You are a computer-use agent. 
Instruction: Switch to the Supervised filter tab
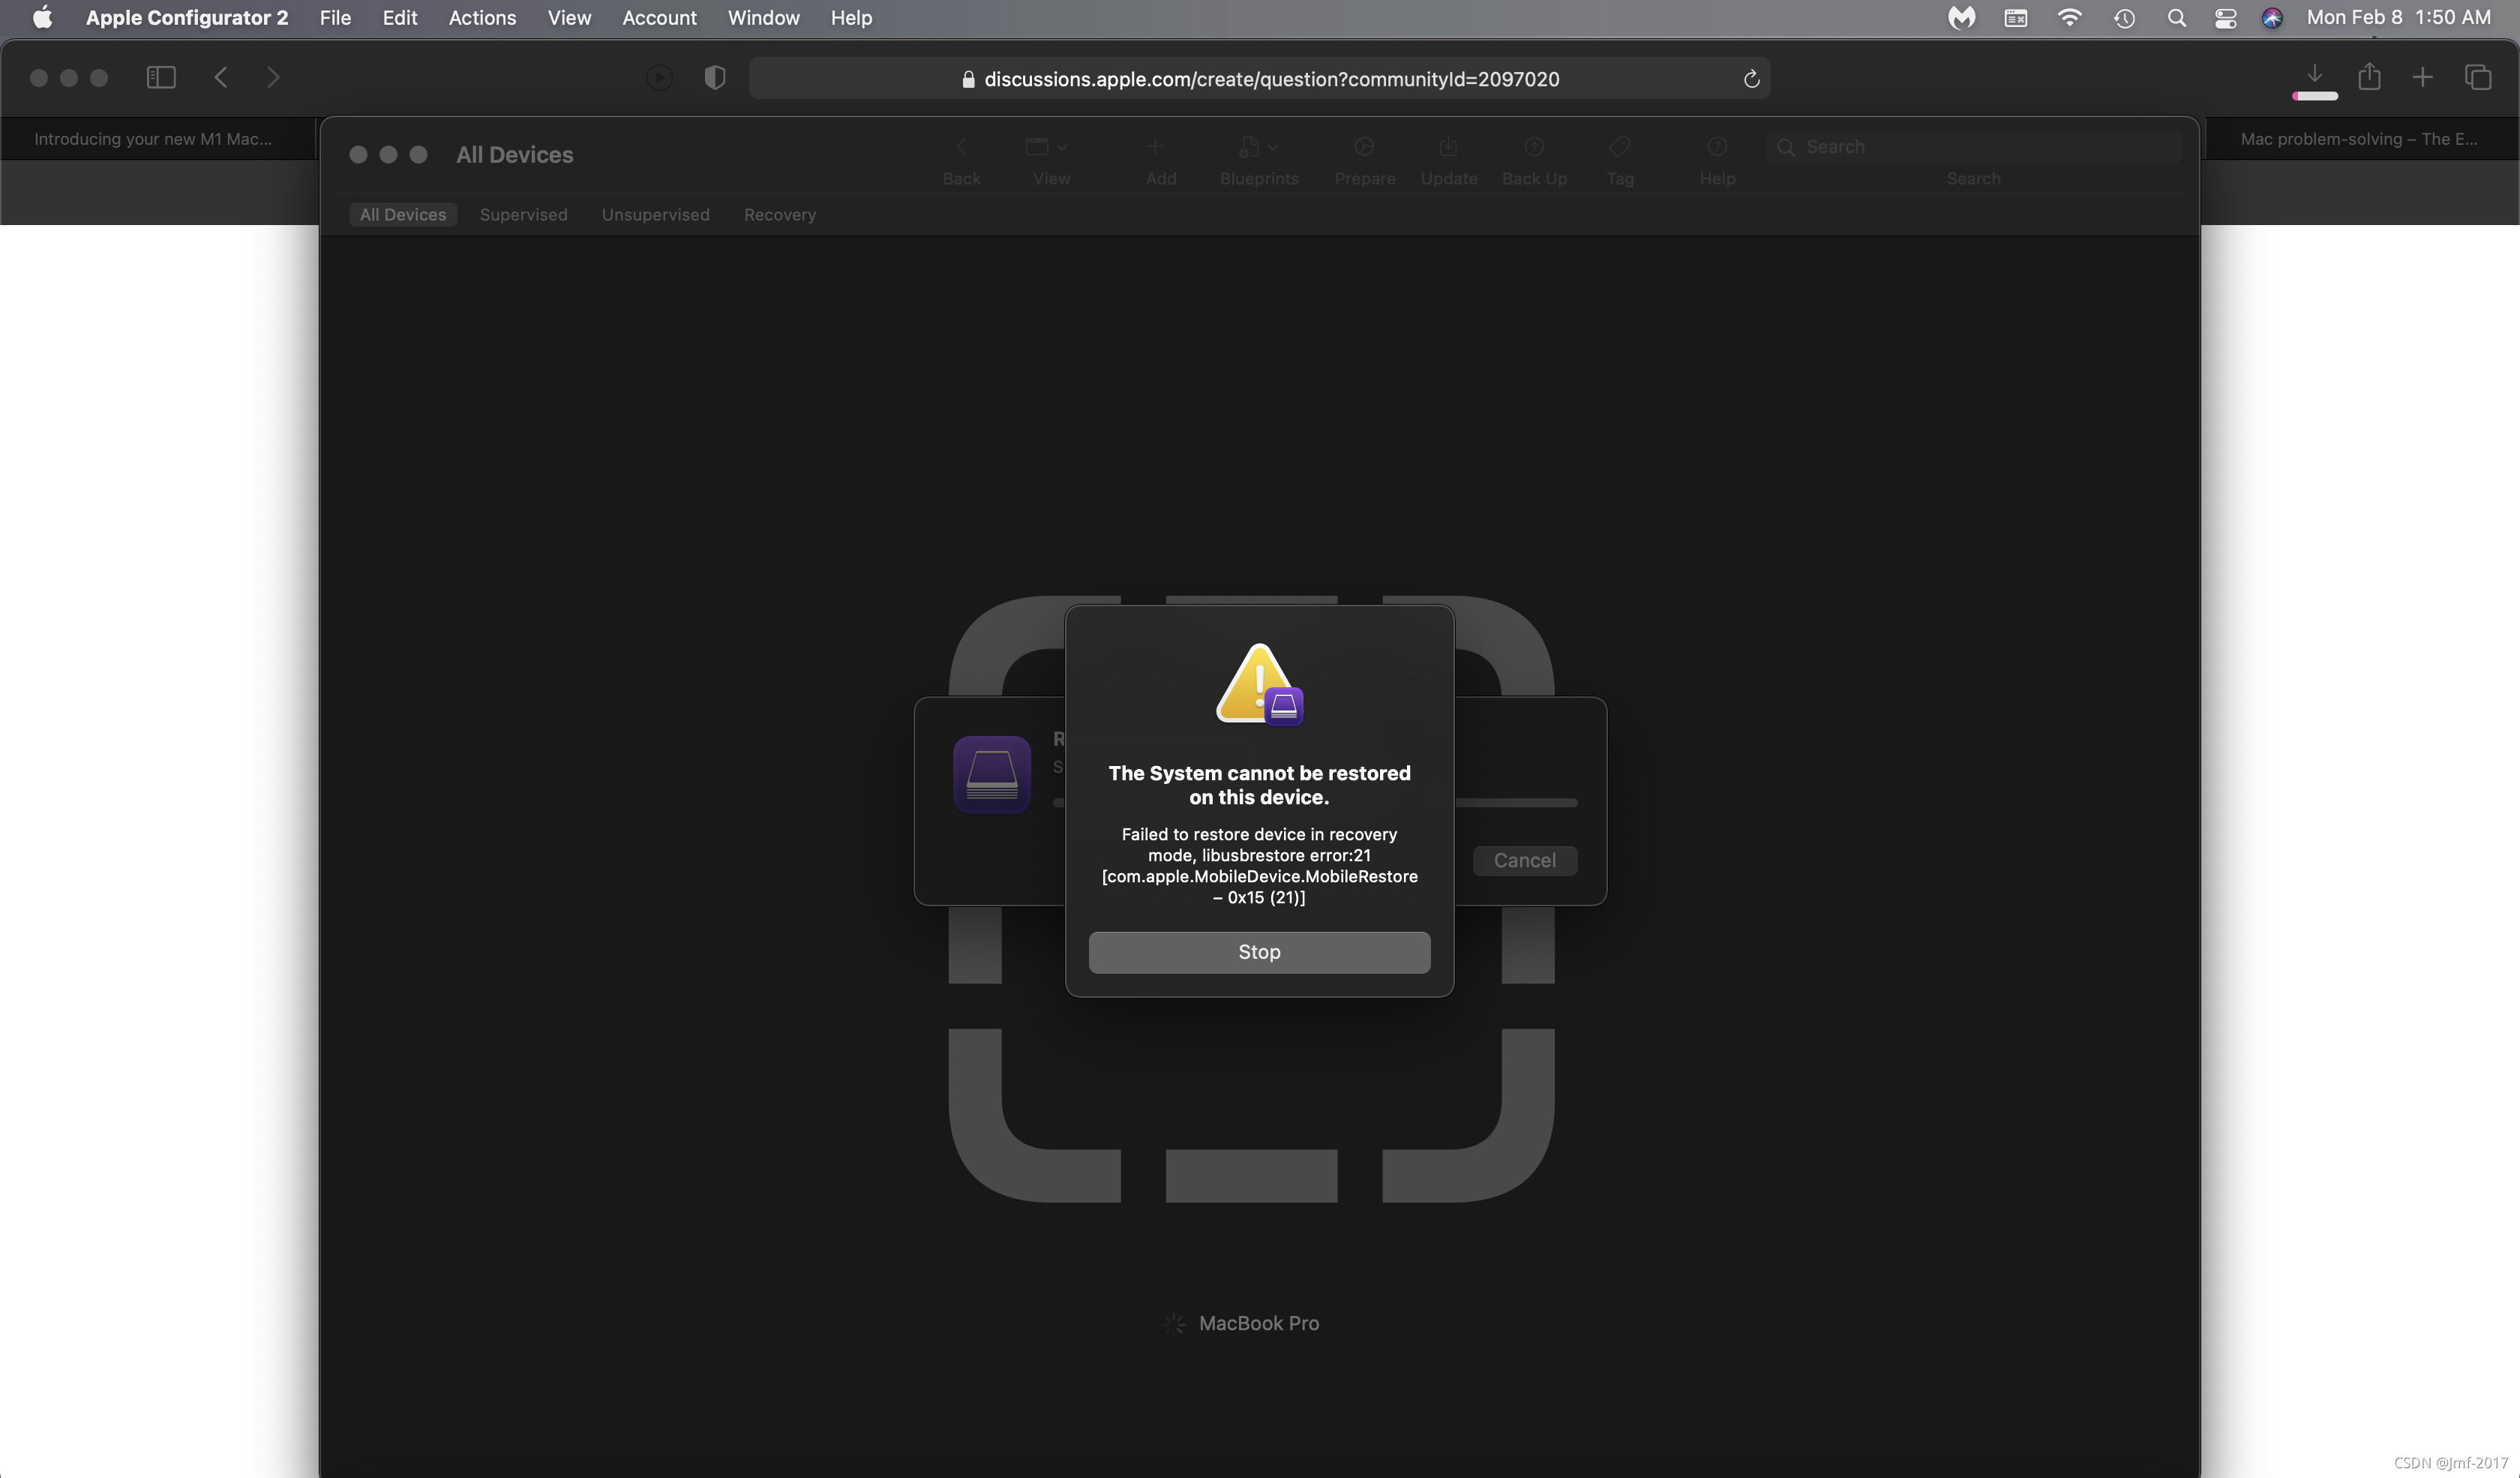tap(523, 215)
